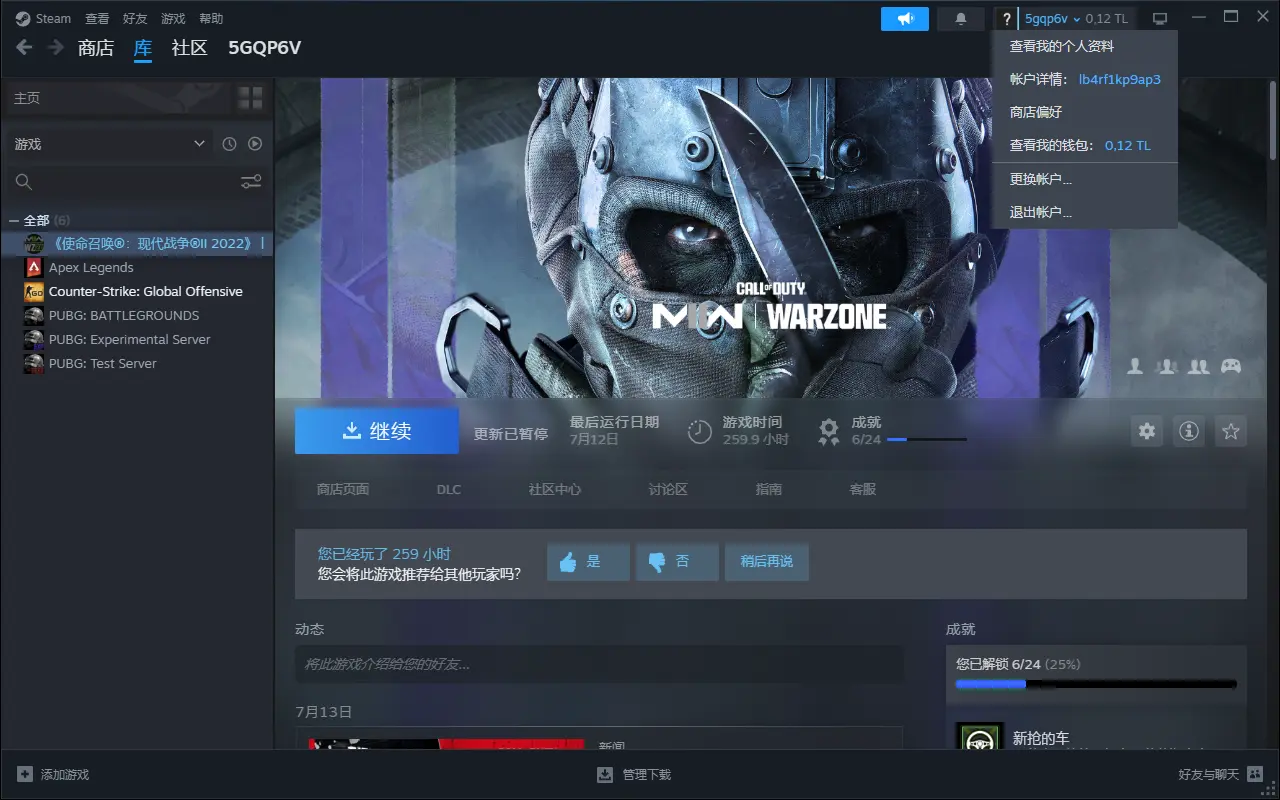Select 使命召唤: 现代战争 II 2022

pos(137,243)
